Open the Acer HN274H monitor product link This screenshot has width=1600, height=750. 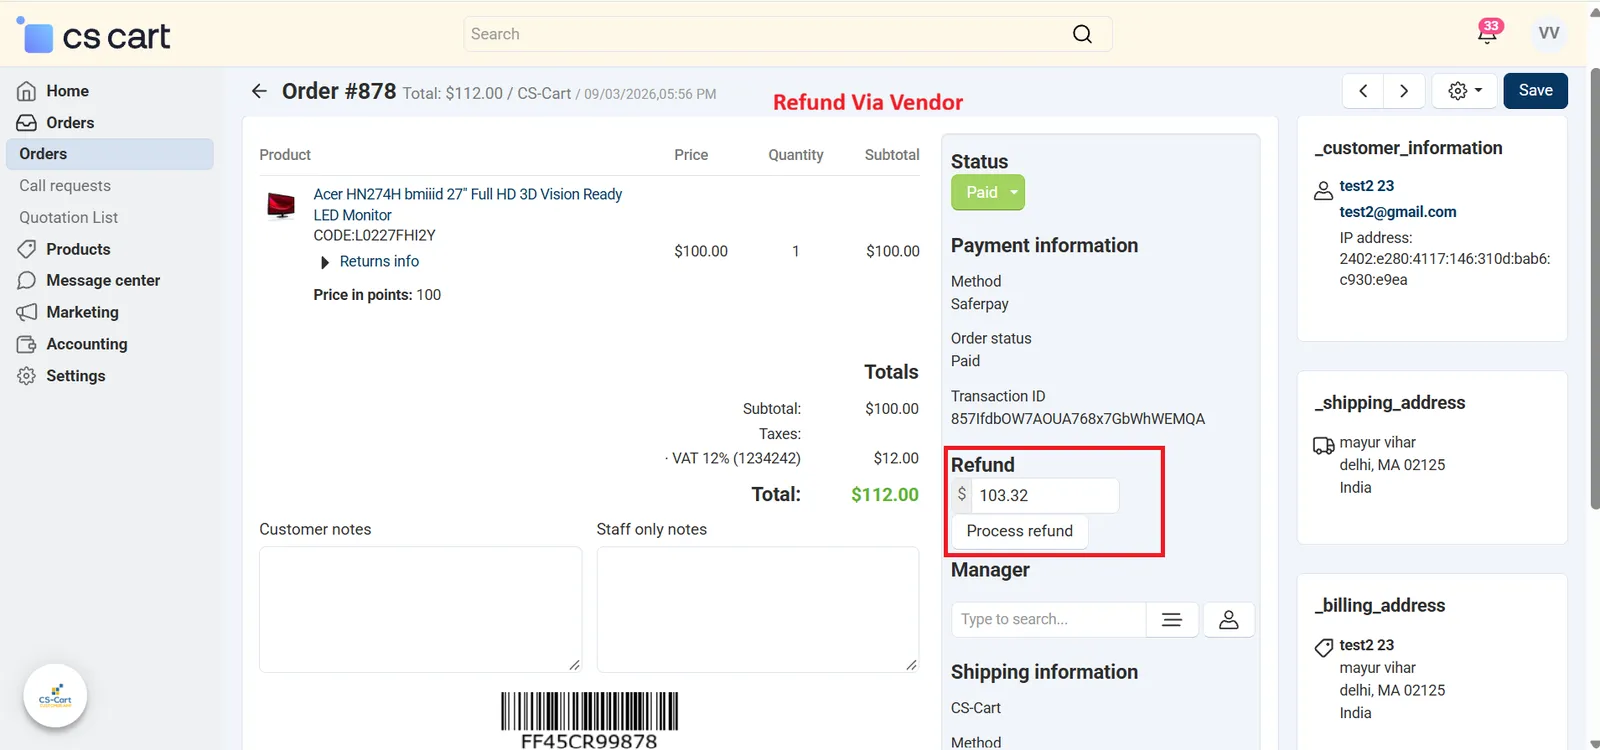467,204
